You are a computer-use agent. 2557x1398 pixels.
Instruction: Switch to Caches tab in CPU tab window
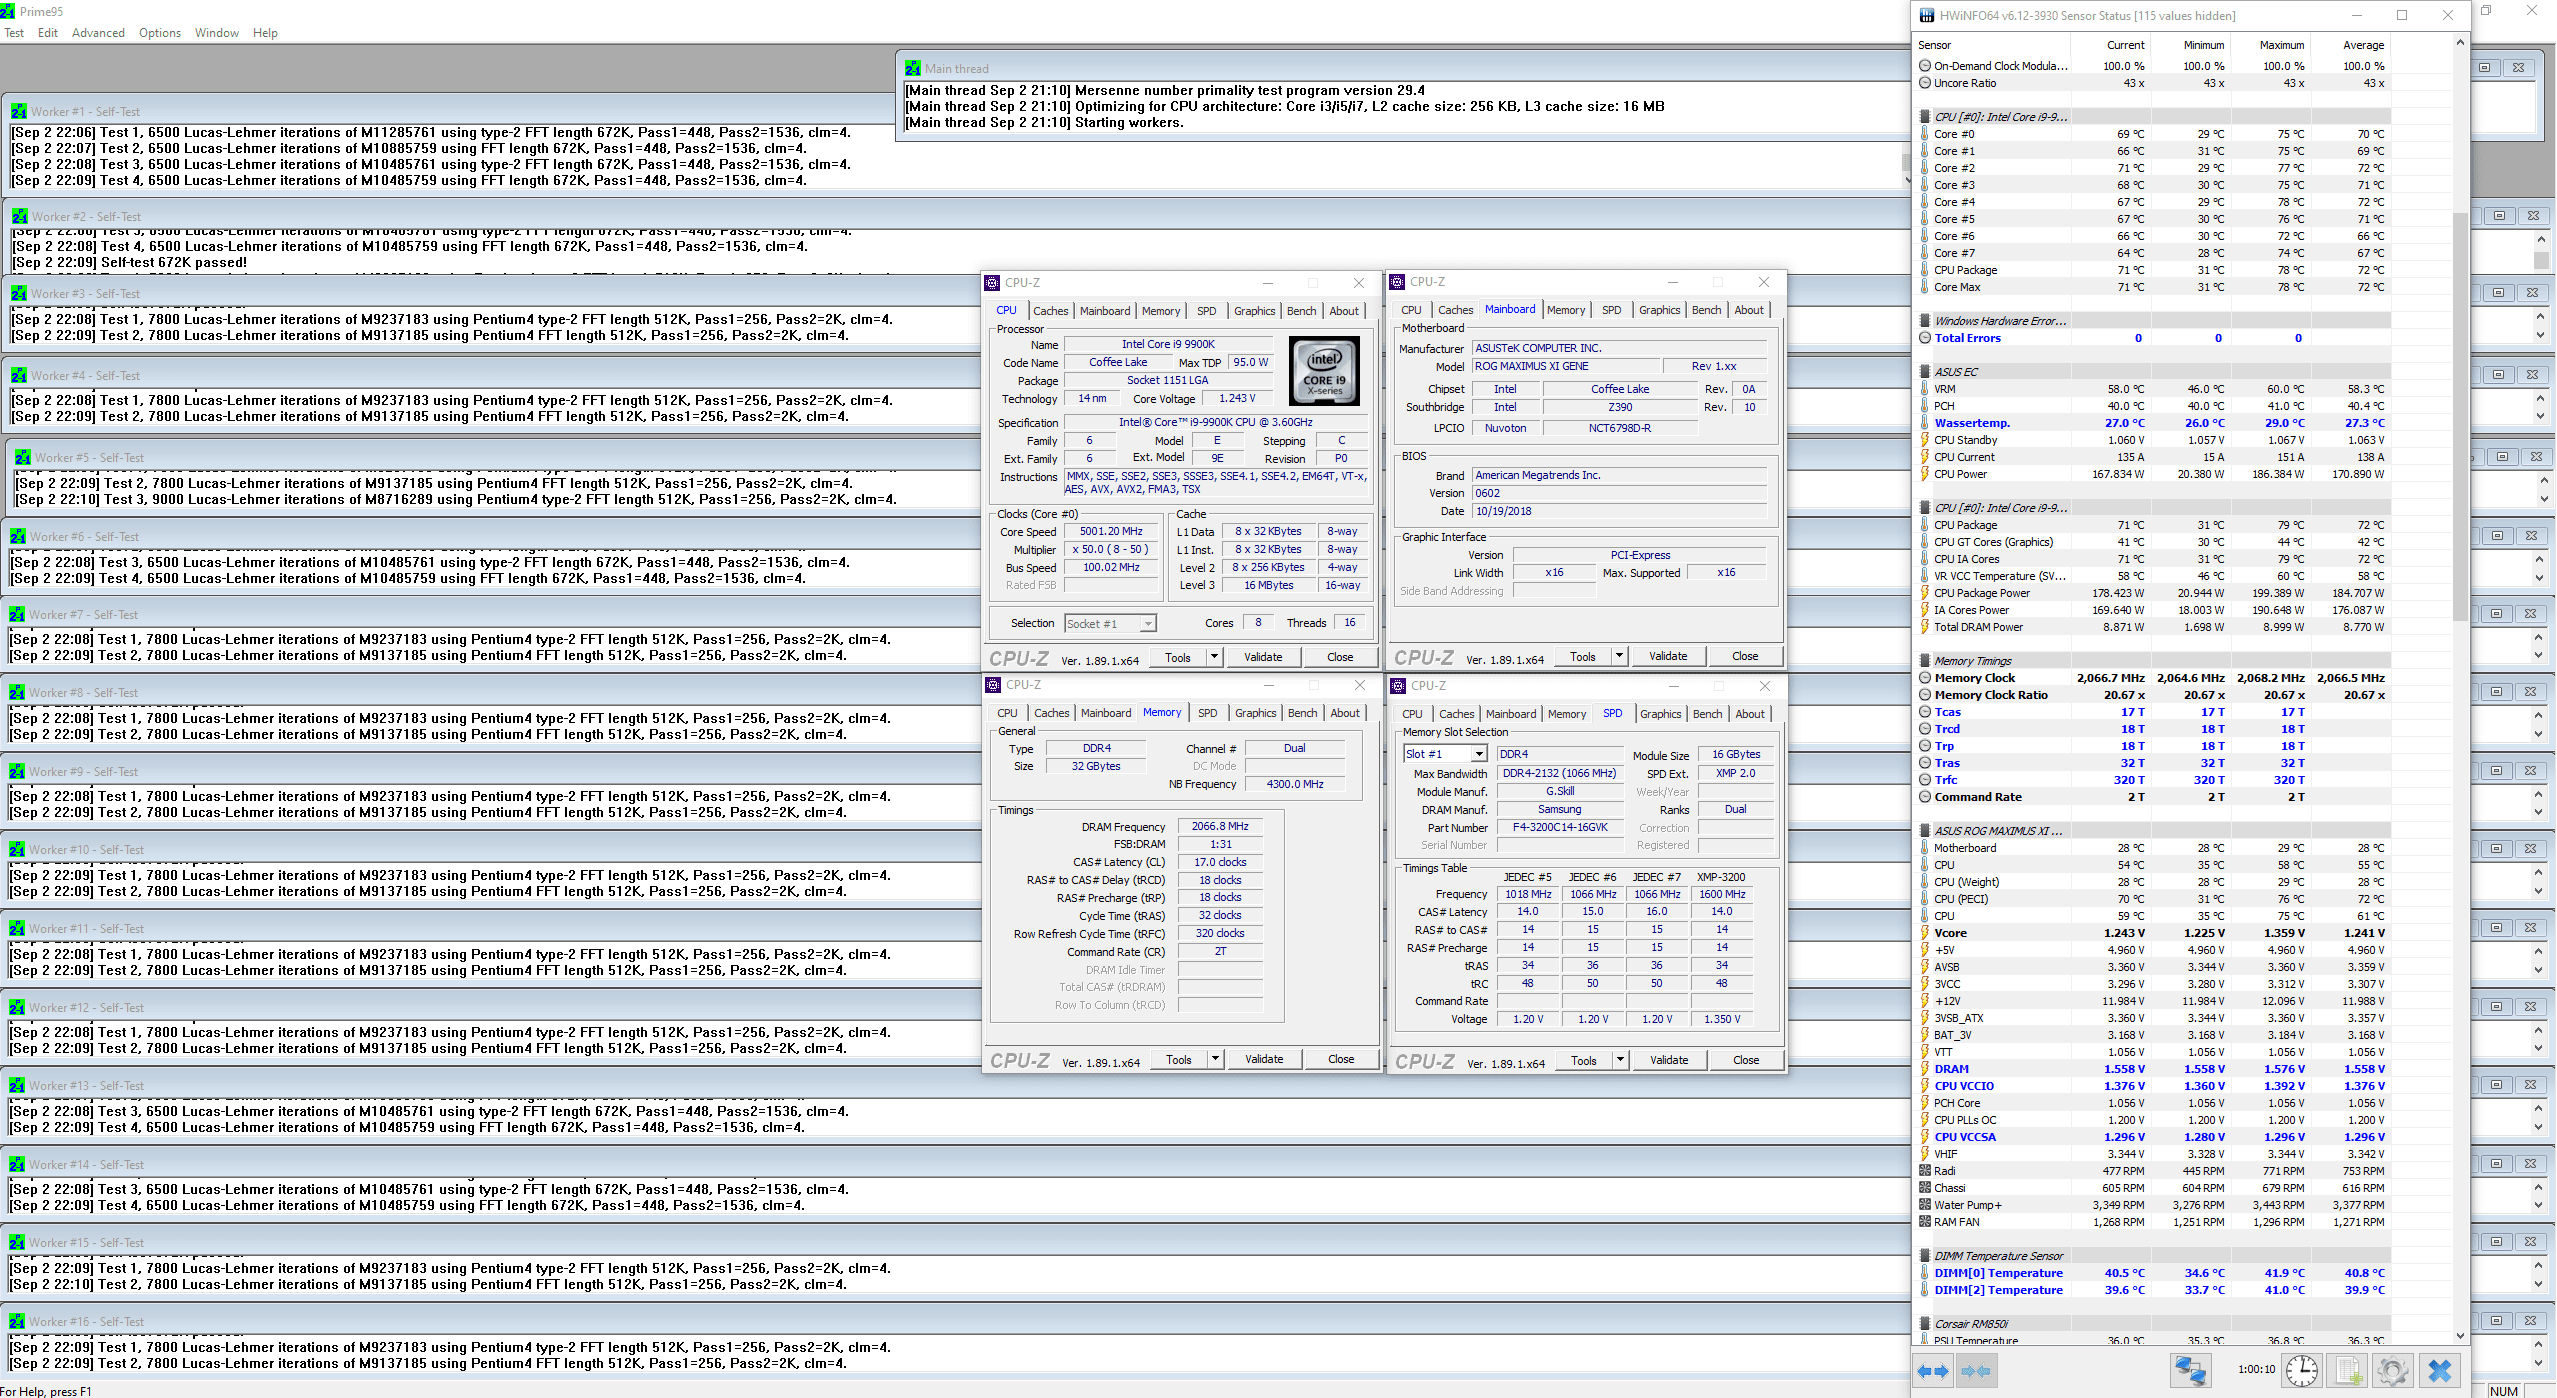1051,311
